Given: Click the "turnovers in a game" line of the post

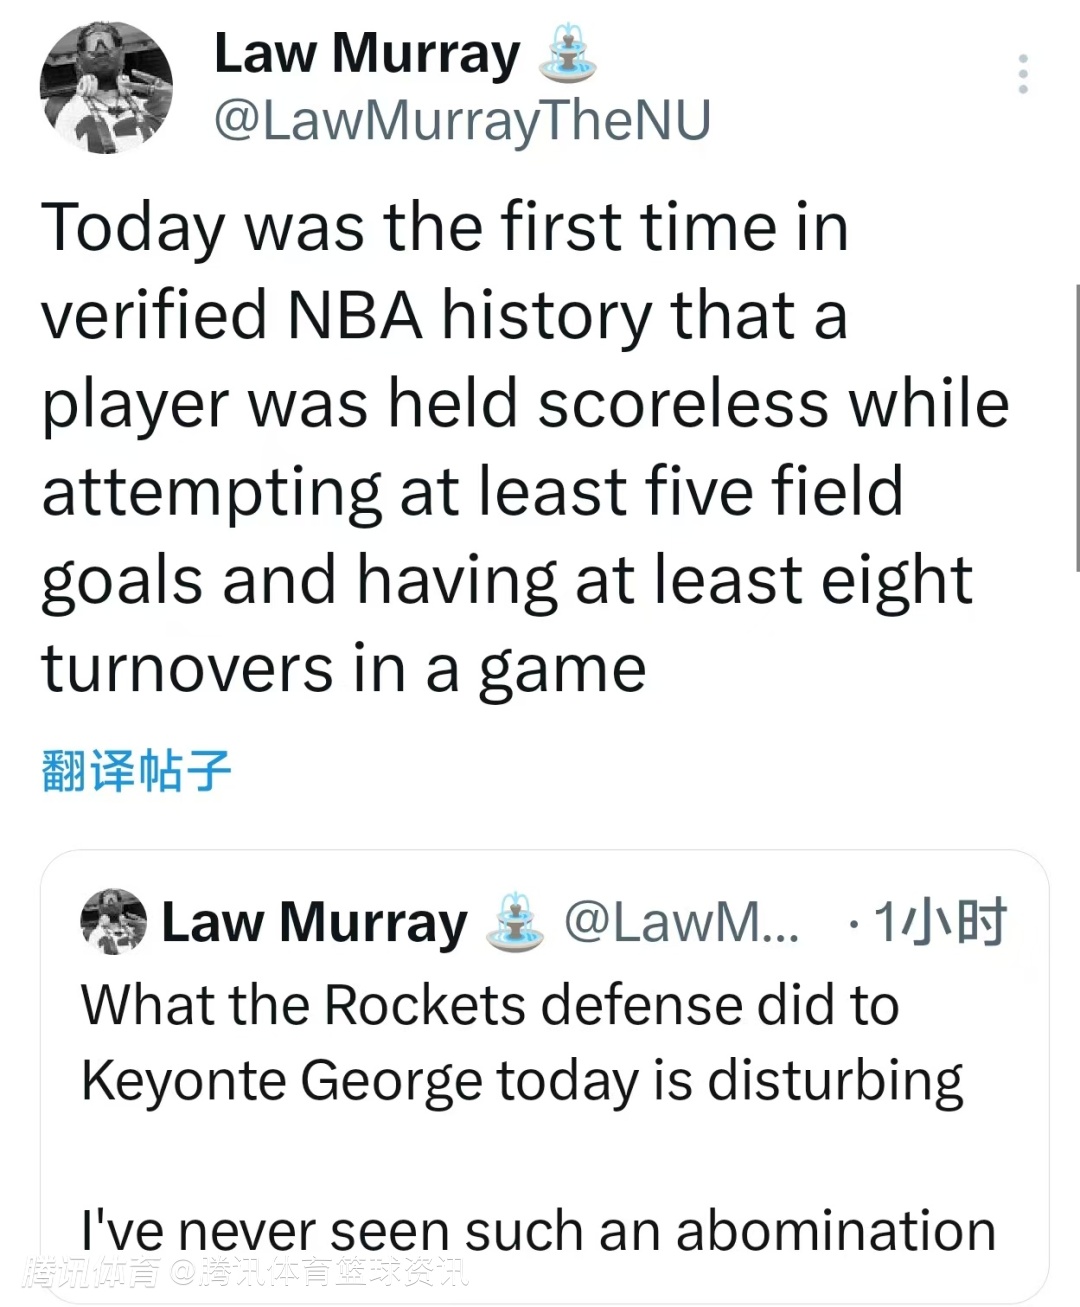Looking at the screenshot, I should 343,669.
